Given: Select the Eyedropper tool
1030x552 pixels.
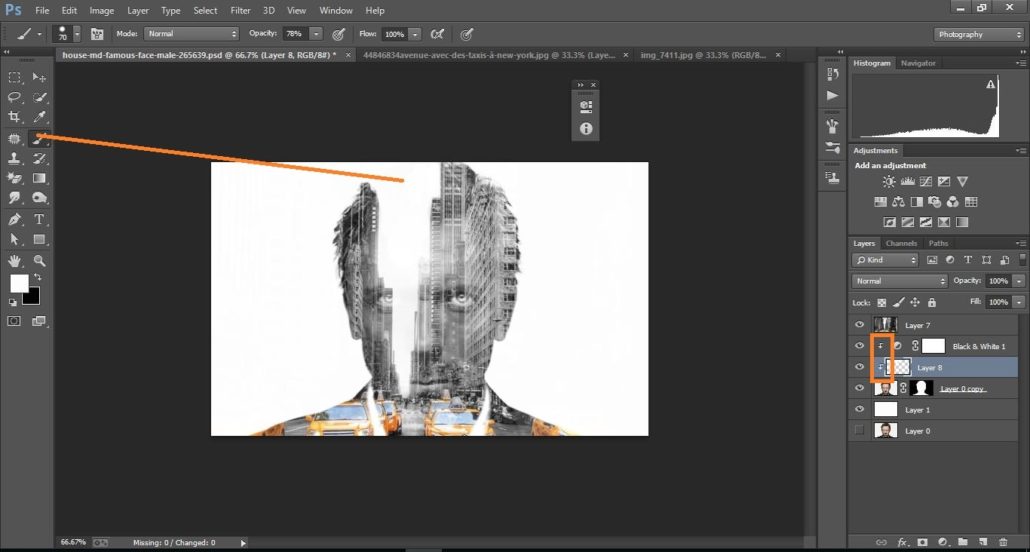Looking at the screenshot, I should click(39, 117).
